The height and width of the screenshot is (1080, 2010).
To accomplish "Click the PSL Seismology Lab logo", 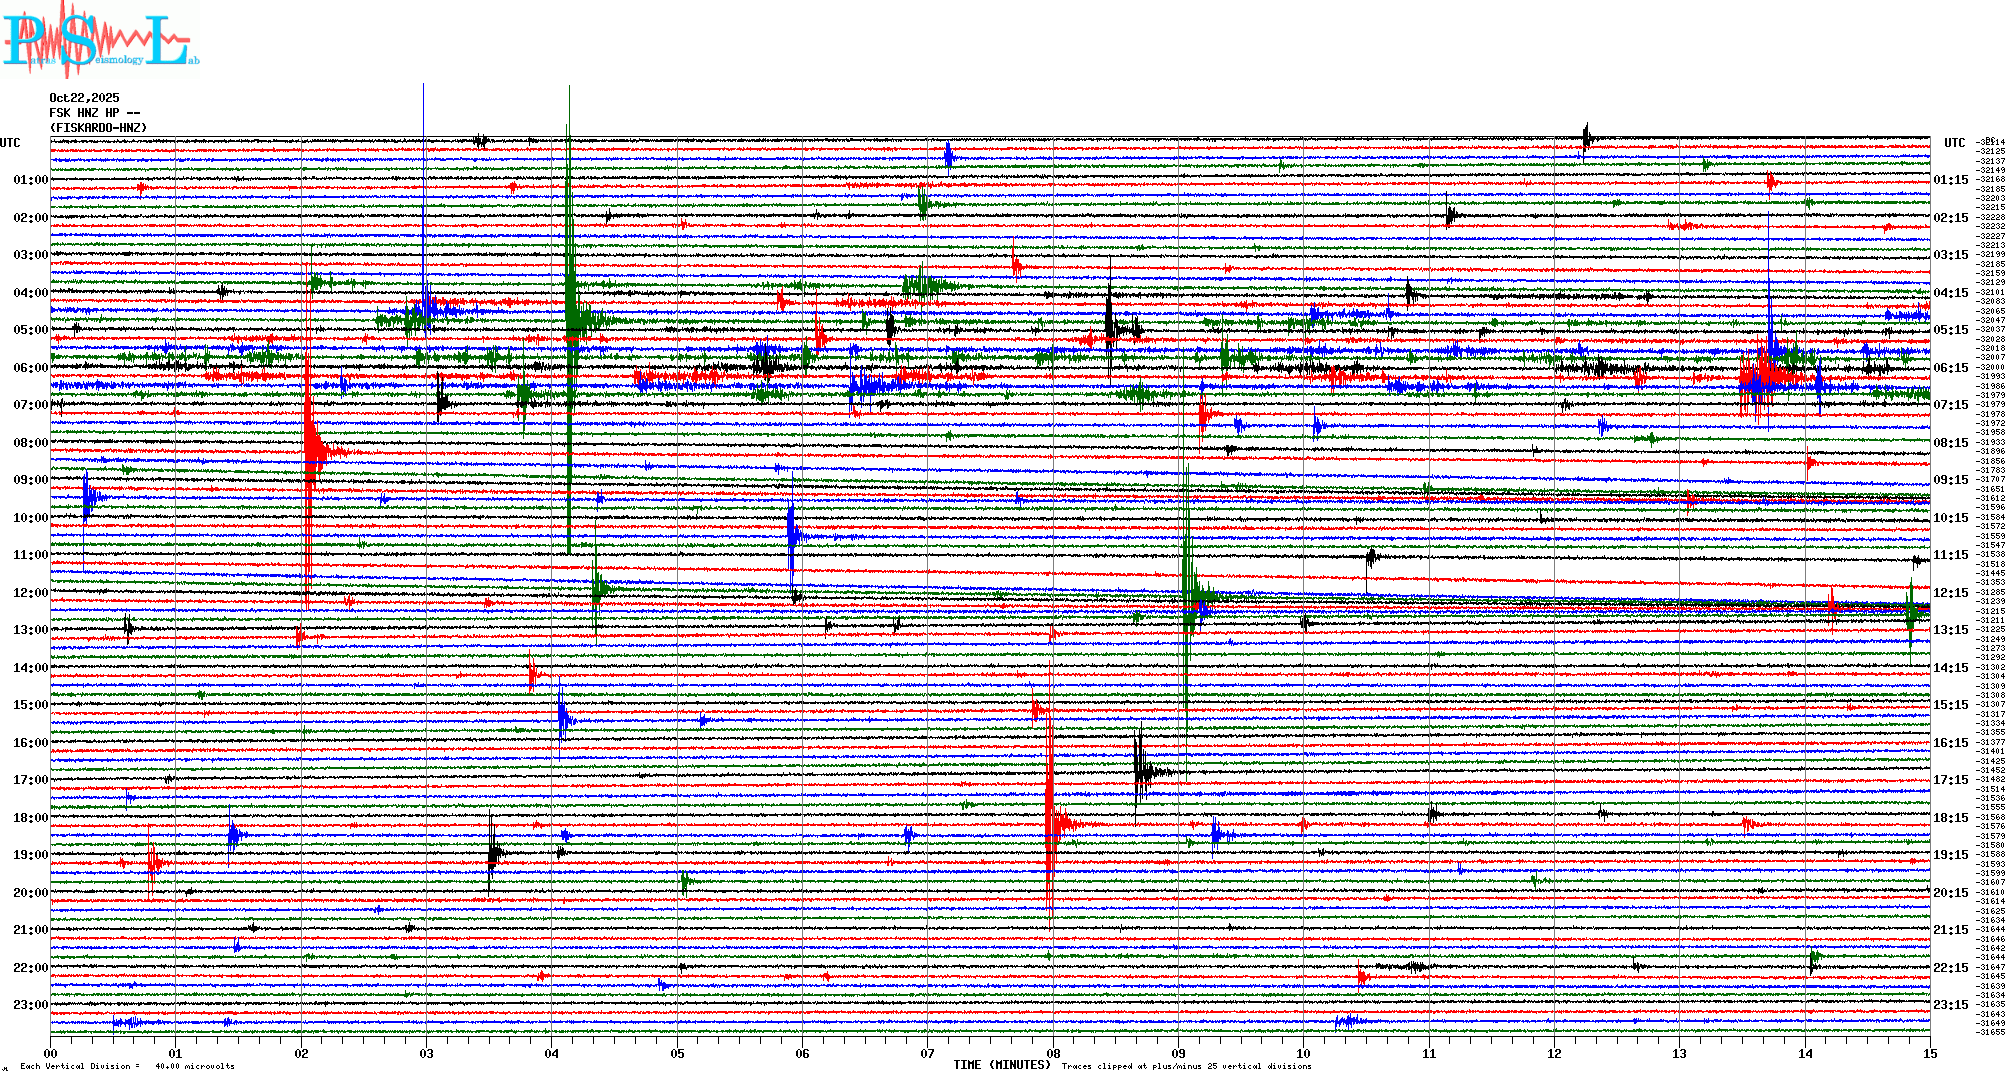I will pos(100,40).
